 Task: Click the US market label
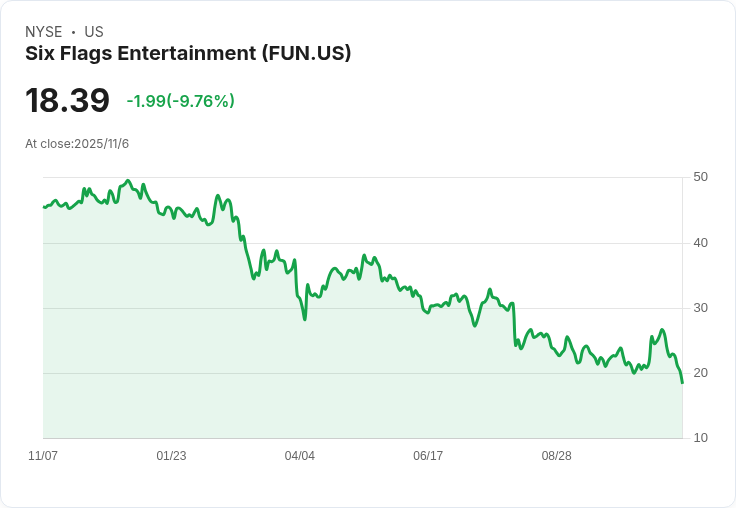pos(94,32)
